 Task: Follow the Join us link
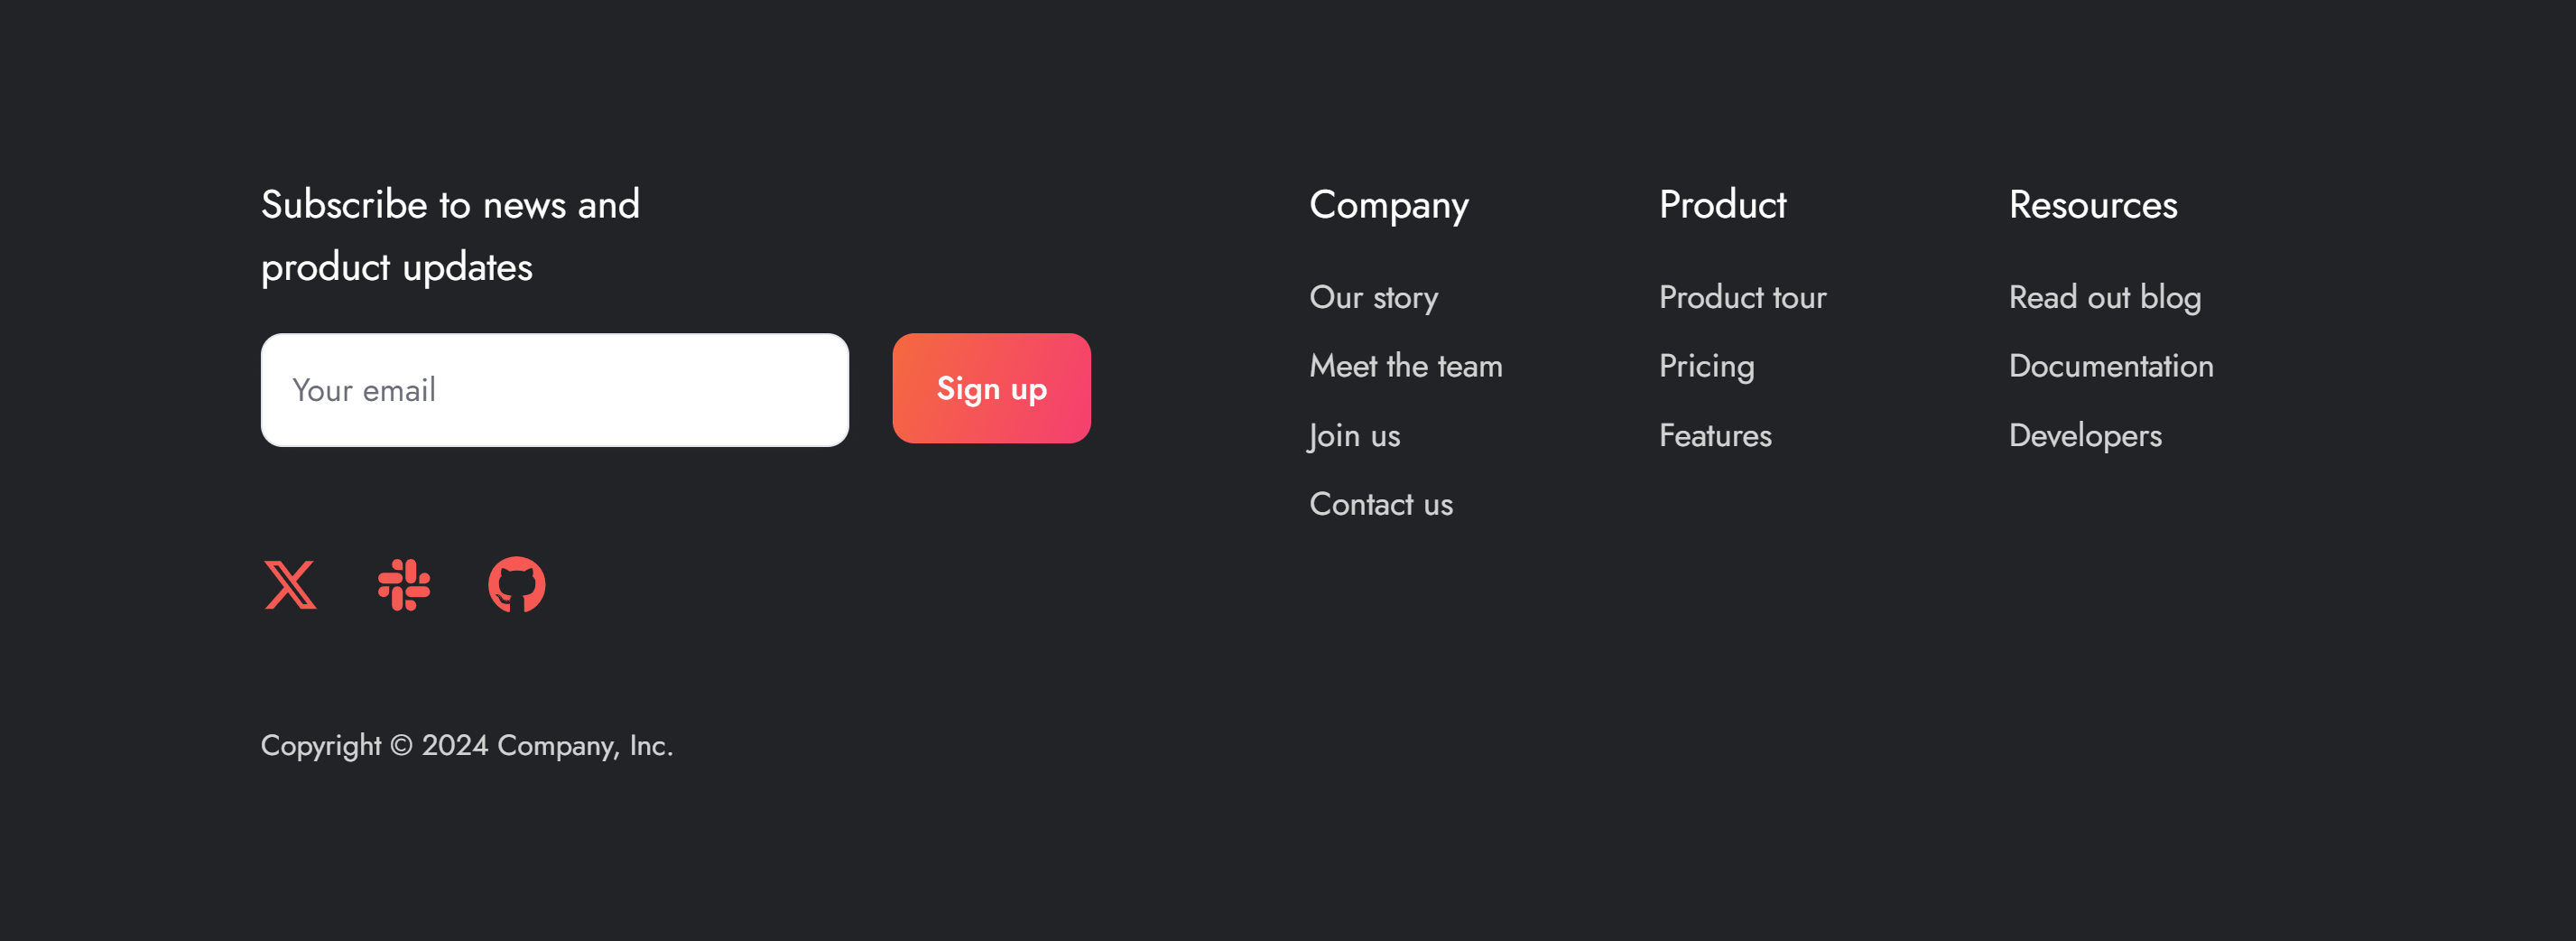[x=1354, y=436]
